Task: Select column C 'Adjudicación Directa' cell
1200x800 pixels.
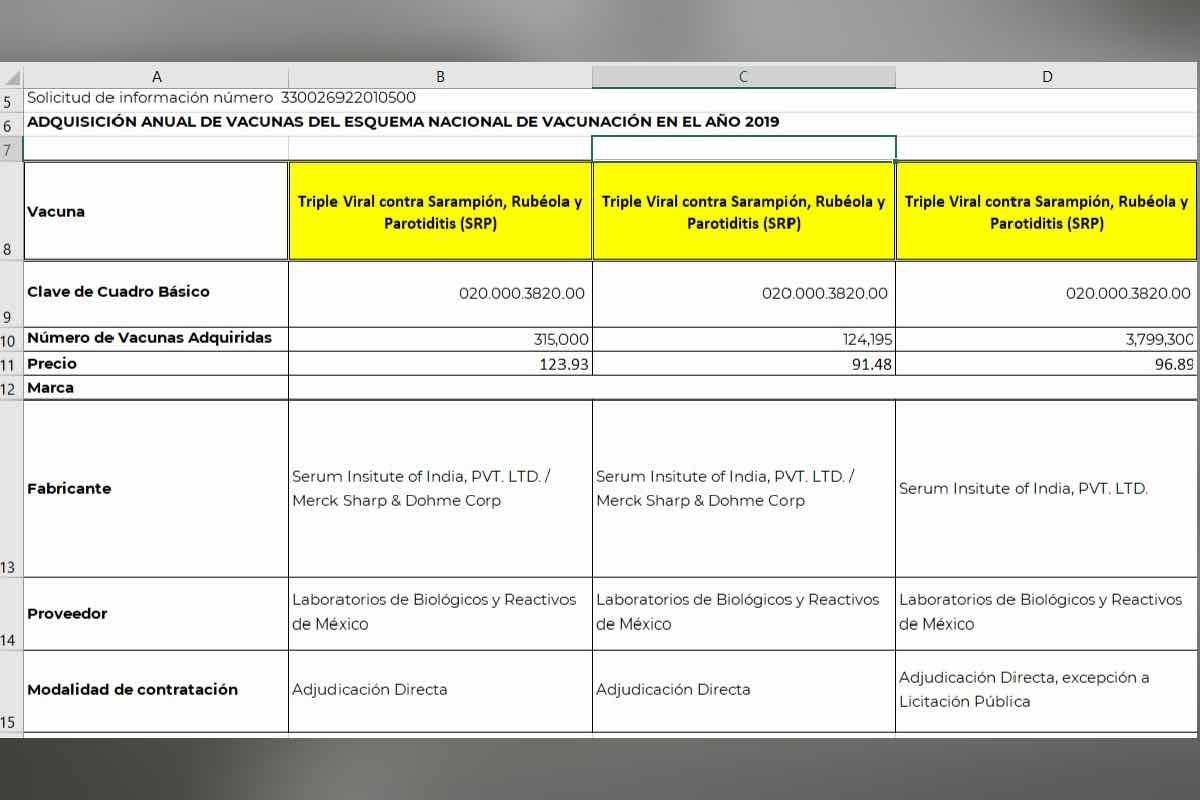Action: (743, 690)
